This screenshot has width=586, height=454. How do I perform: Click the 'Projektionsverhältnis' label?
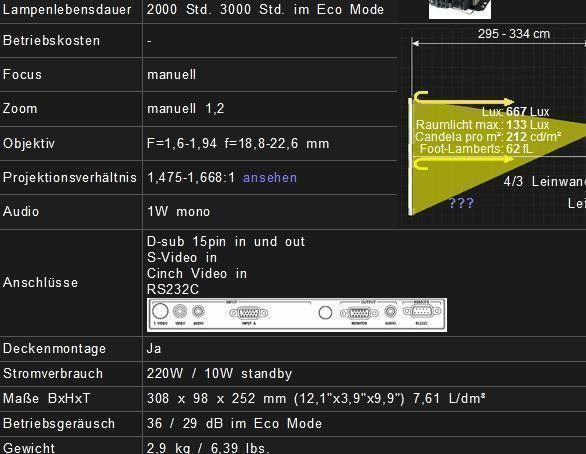click(70, 177)
